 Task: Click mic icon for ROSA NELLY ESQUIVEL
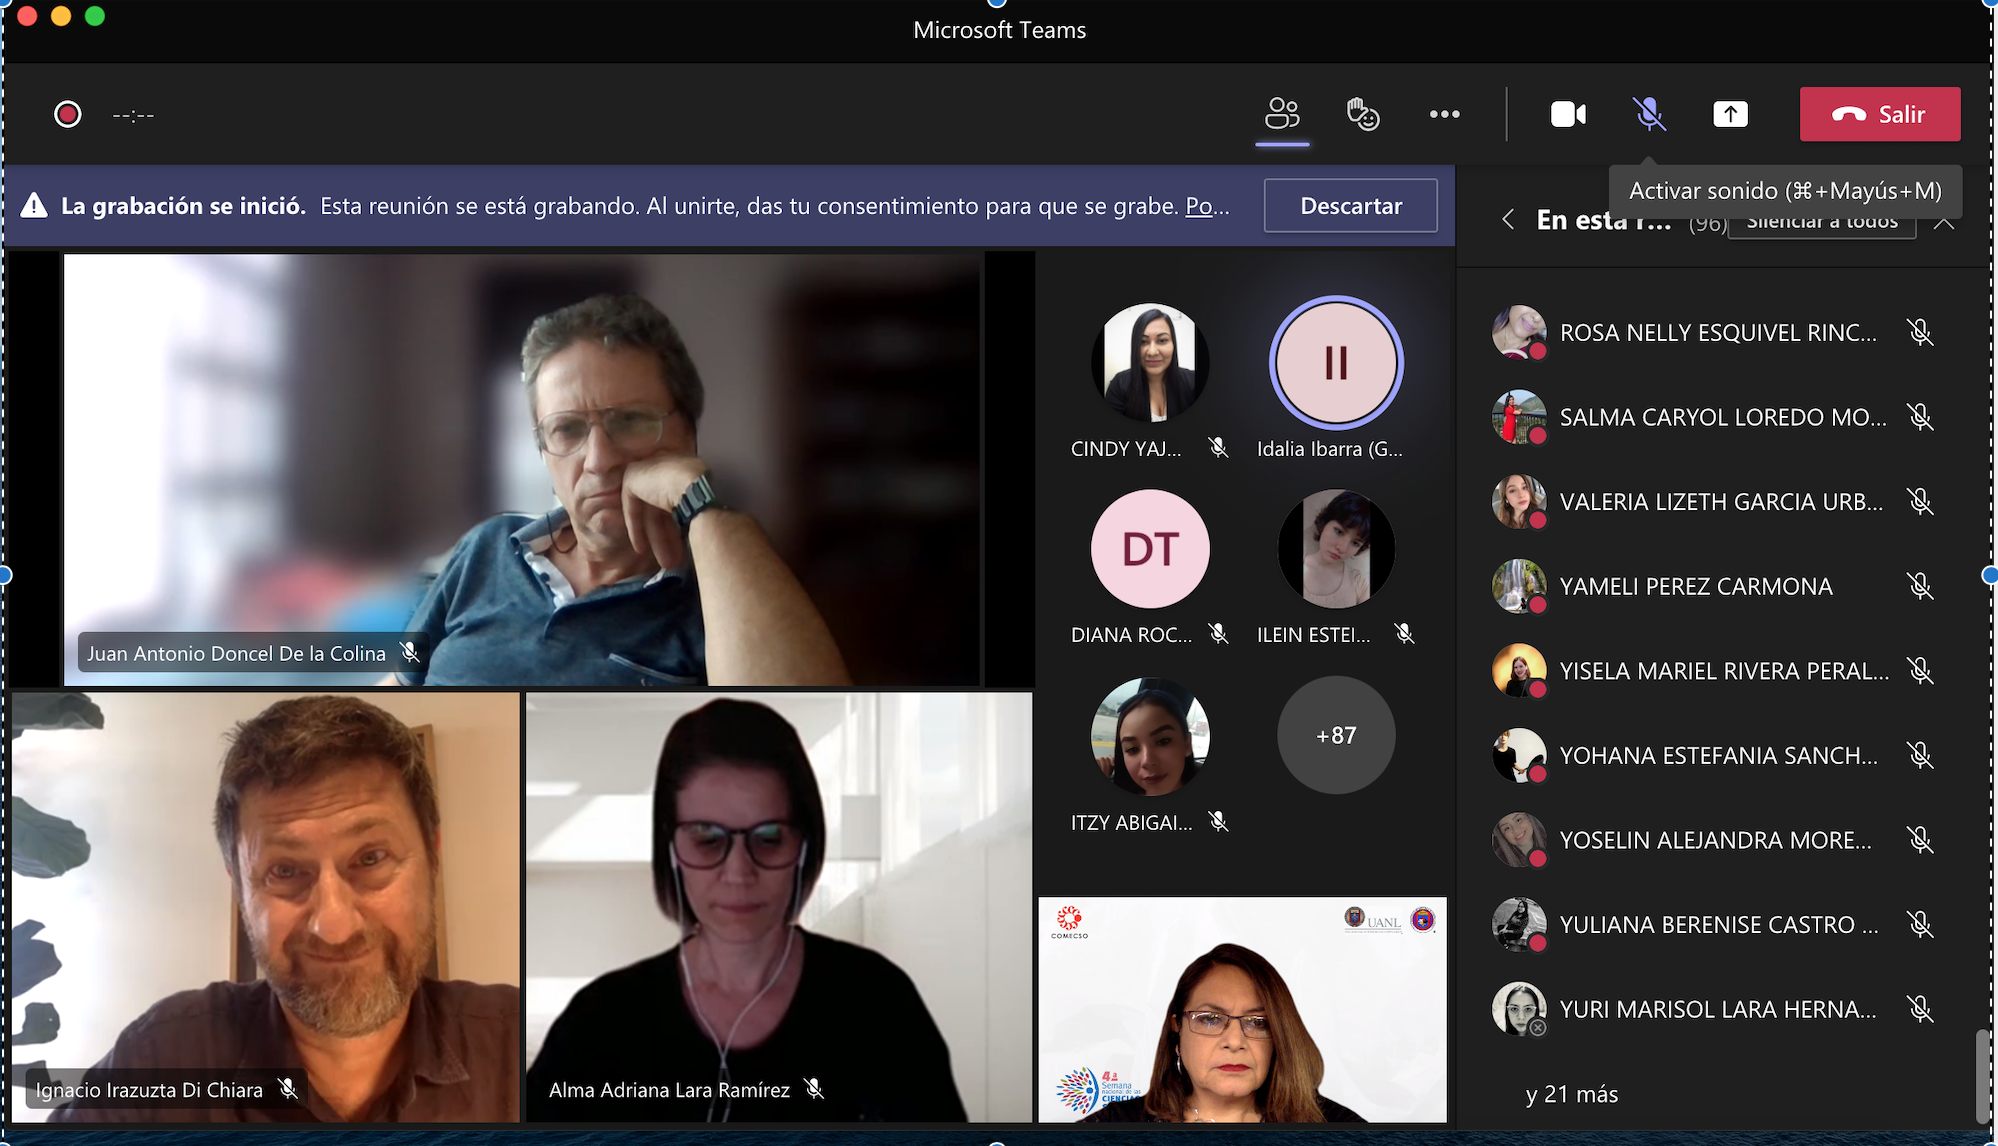click(1920, 332)
